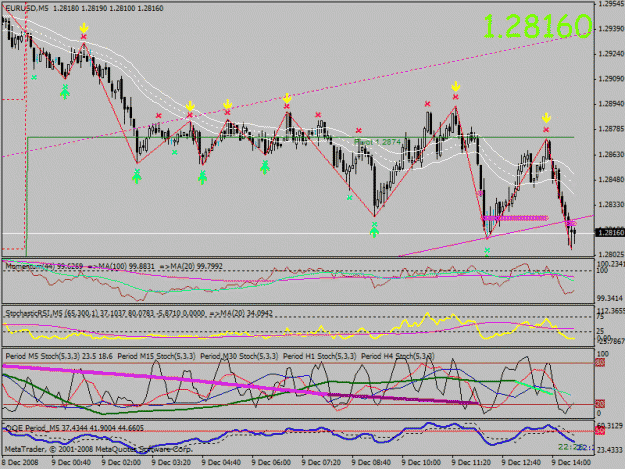Click the 1.29390 price axis label
The image size is (625, 469).
pyautogui.click(x=611, y=29)
